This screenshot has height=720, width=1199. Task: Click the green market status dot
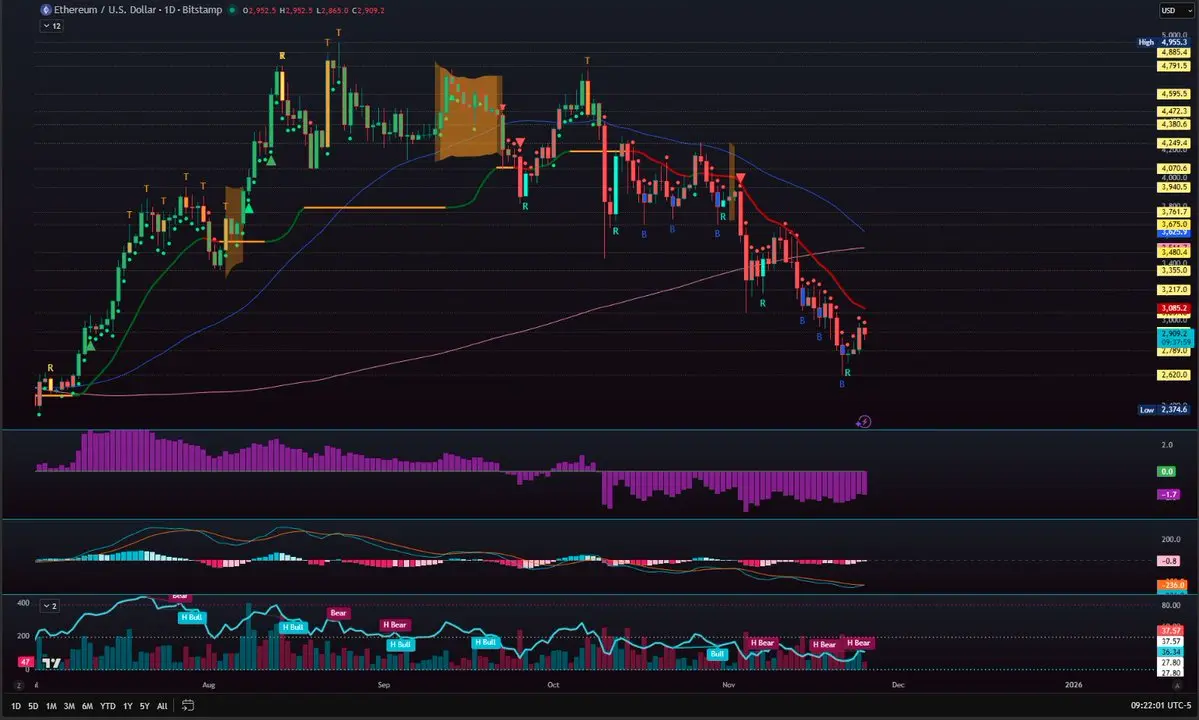click(232, 10)
